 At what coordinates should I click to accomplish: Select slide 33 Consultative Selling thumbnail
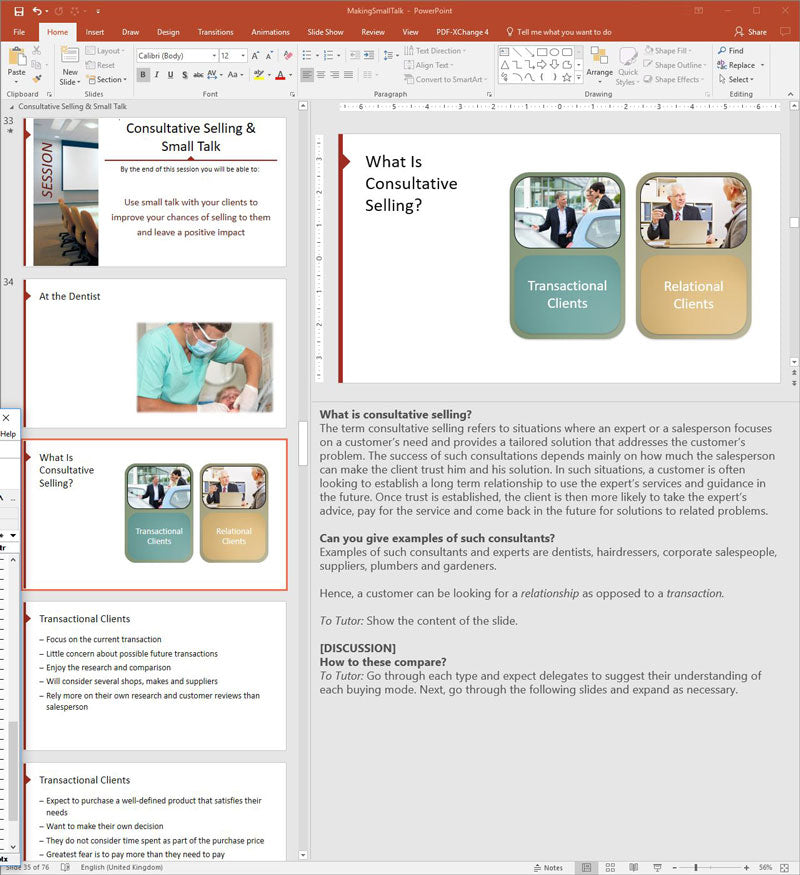pos(156,192)
